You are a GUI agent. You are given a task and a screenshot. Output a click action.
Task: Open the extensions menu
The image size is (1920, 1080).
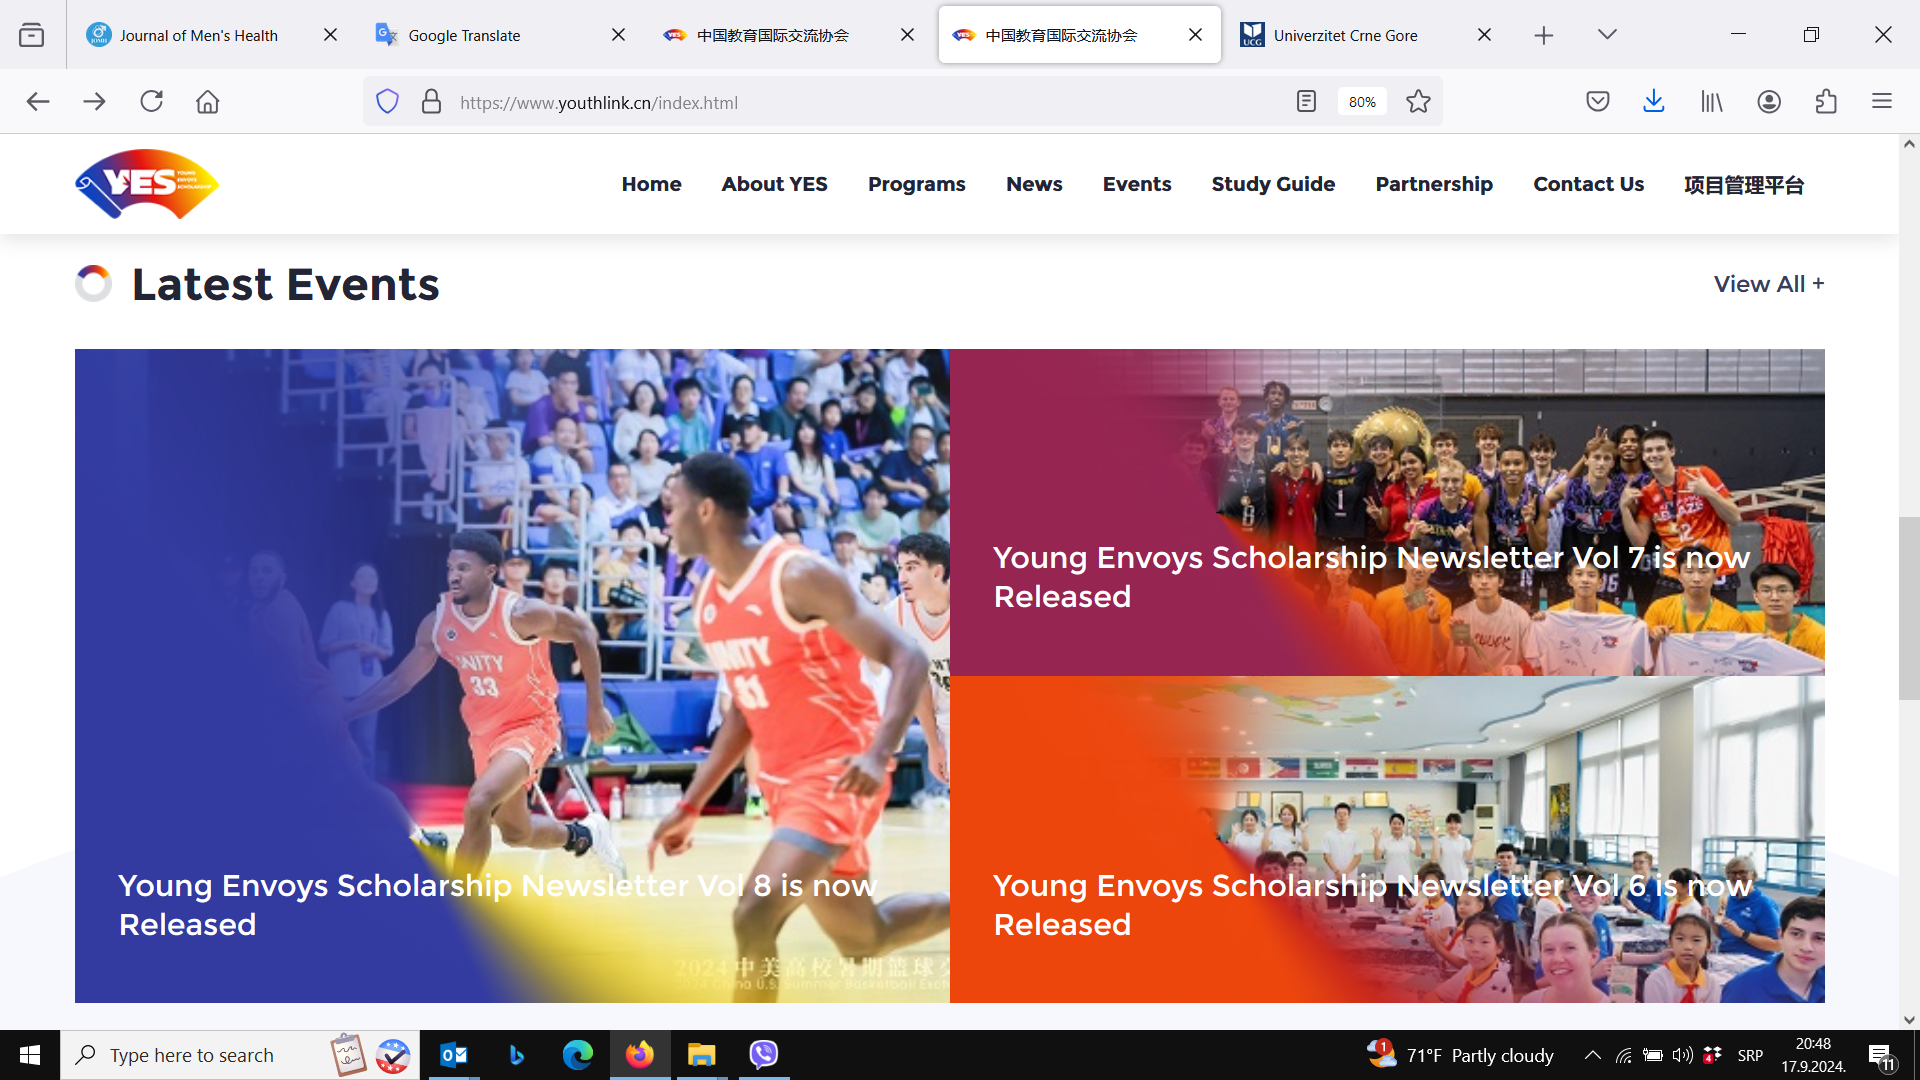tap(1826, 102)
